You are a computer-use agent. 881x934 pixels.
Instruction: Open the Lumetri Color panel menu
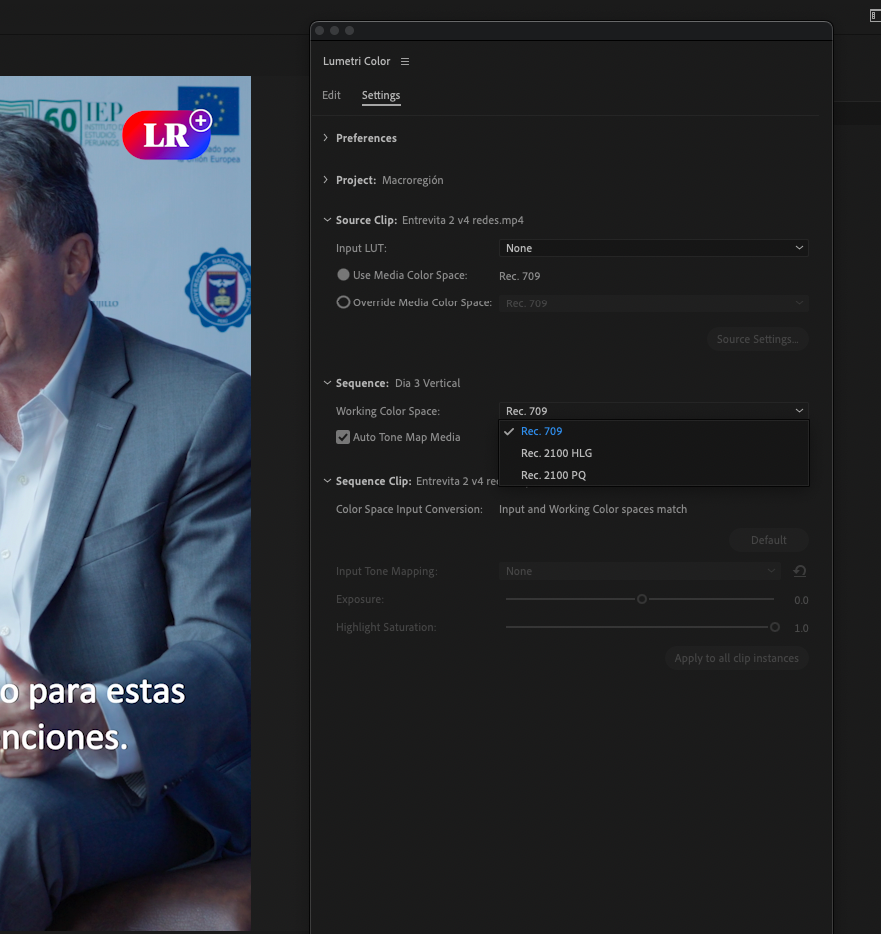405,61
